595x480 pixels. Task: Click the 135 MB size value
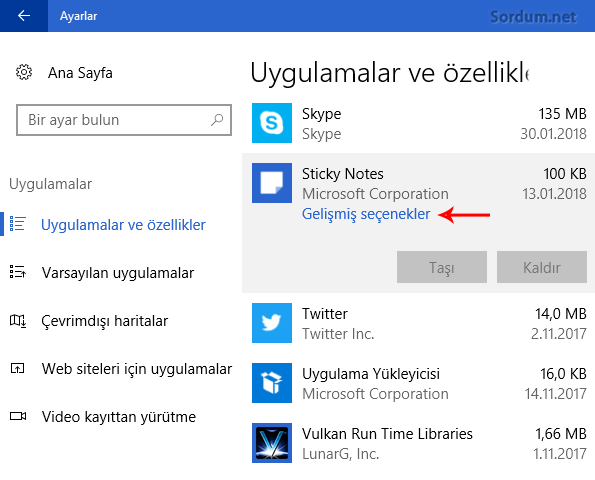(562, 114)
